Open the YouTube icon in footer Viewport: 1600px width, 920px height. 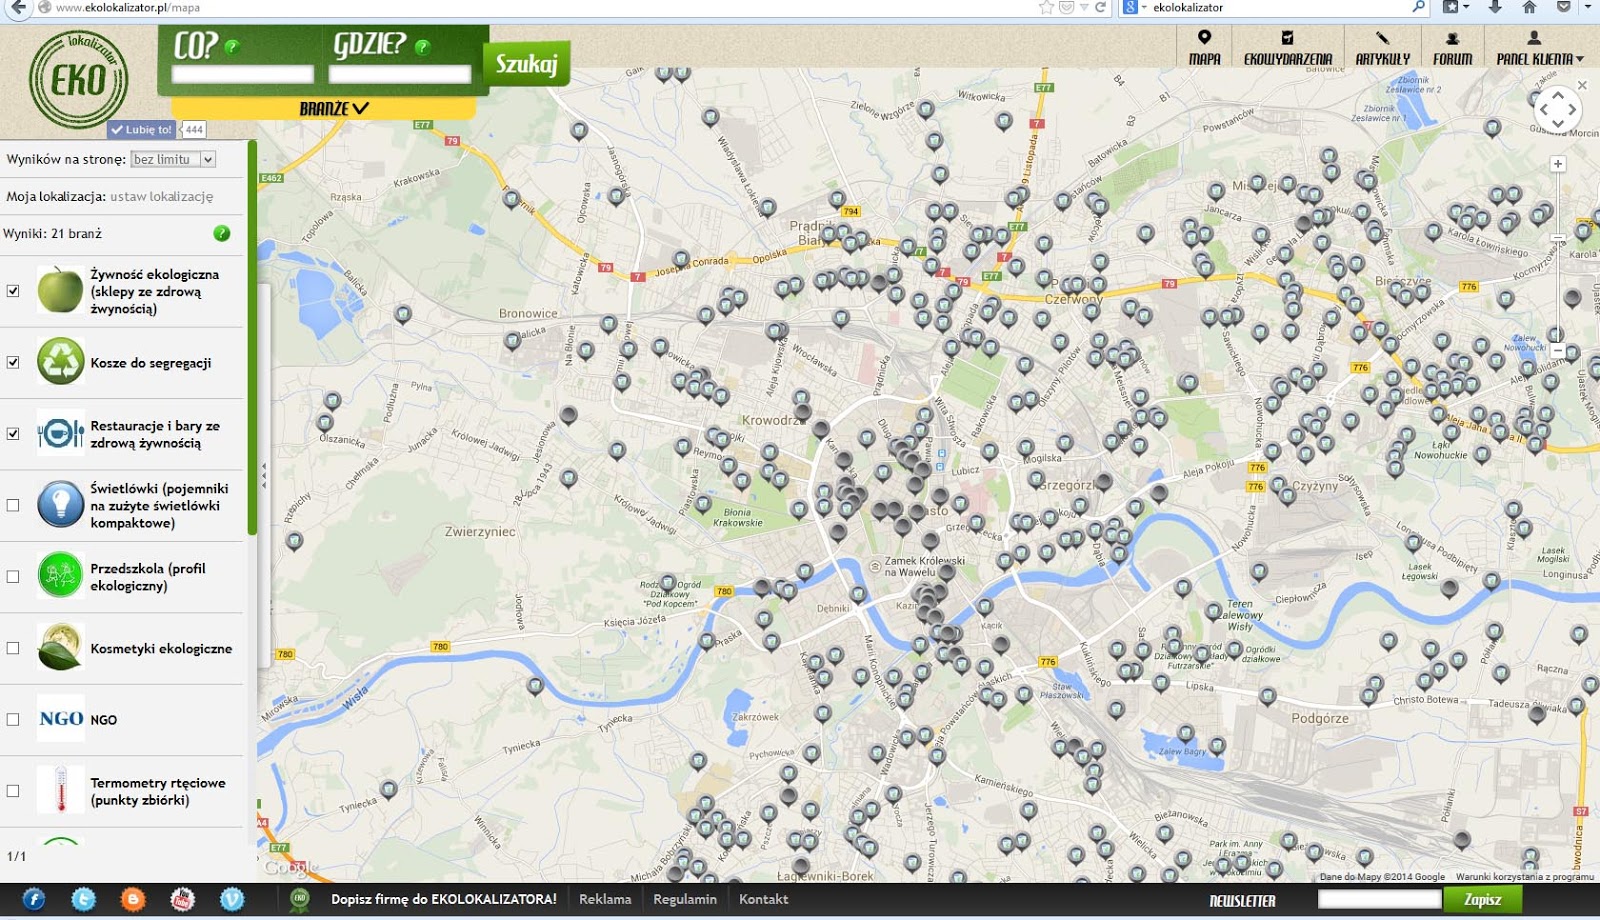click(182, 899)
